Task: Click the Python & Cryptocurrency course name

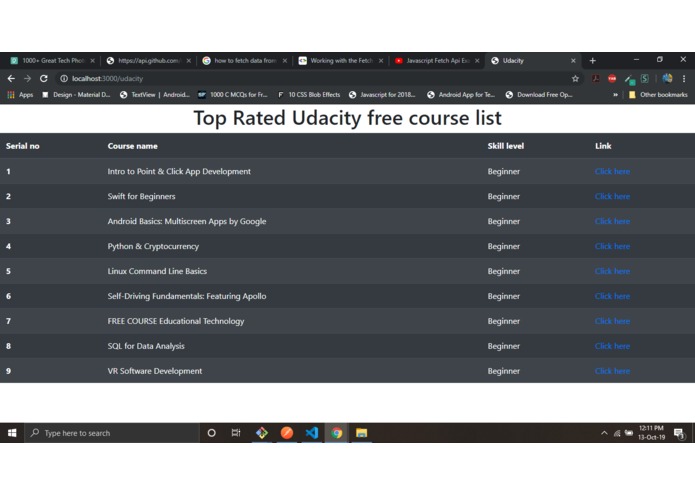Action: [x=153, y=246]
